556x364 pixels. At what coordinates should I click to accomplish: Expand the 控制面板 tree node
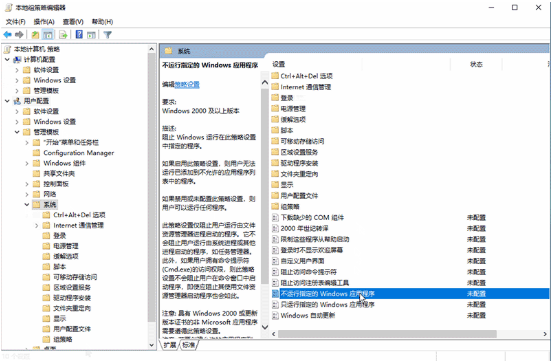[27, 184]
